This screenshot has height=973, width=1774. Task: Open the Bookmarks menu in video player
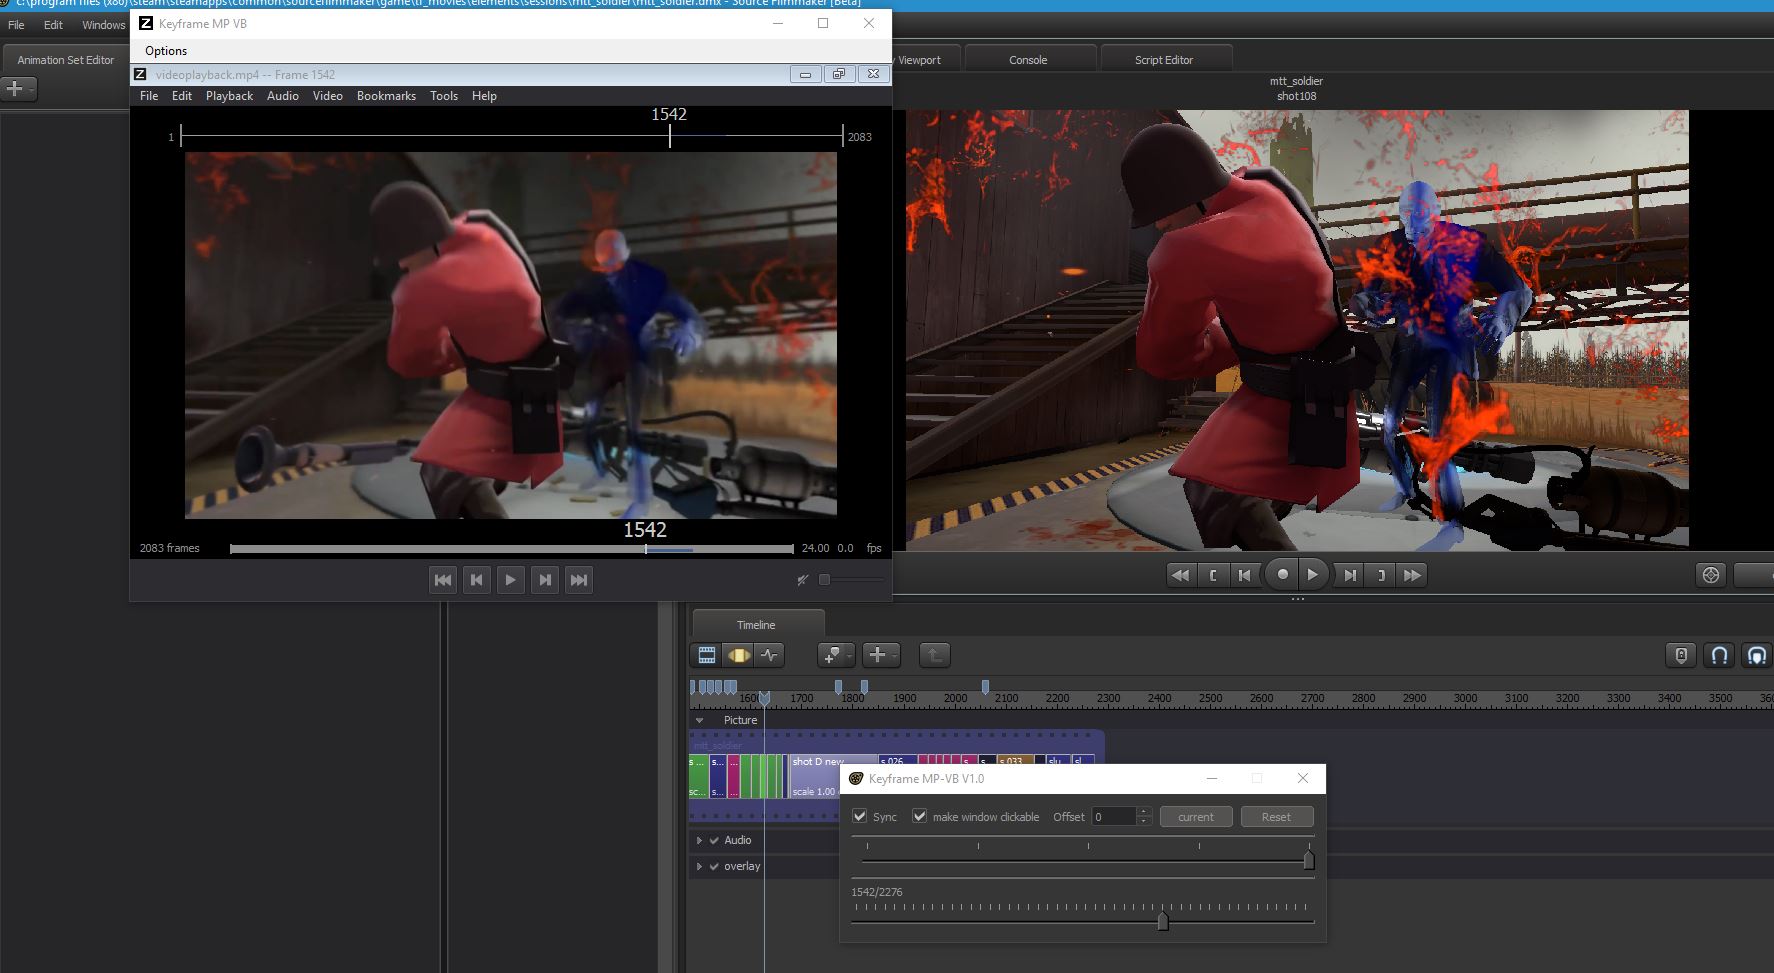[x=386, y=96]
